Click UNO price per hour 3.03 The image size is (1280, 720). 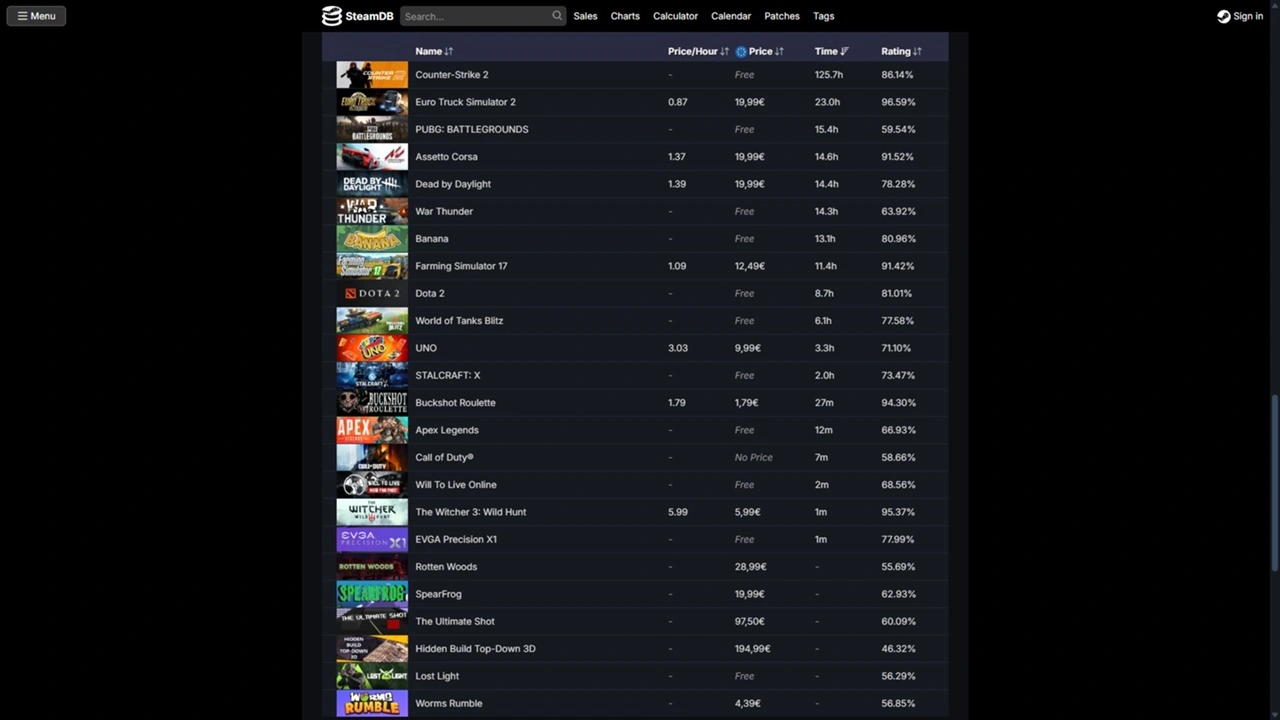tap(678, 348)
